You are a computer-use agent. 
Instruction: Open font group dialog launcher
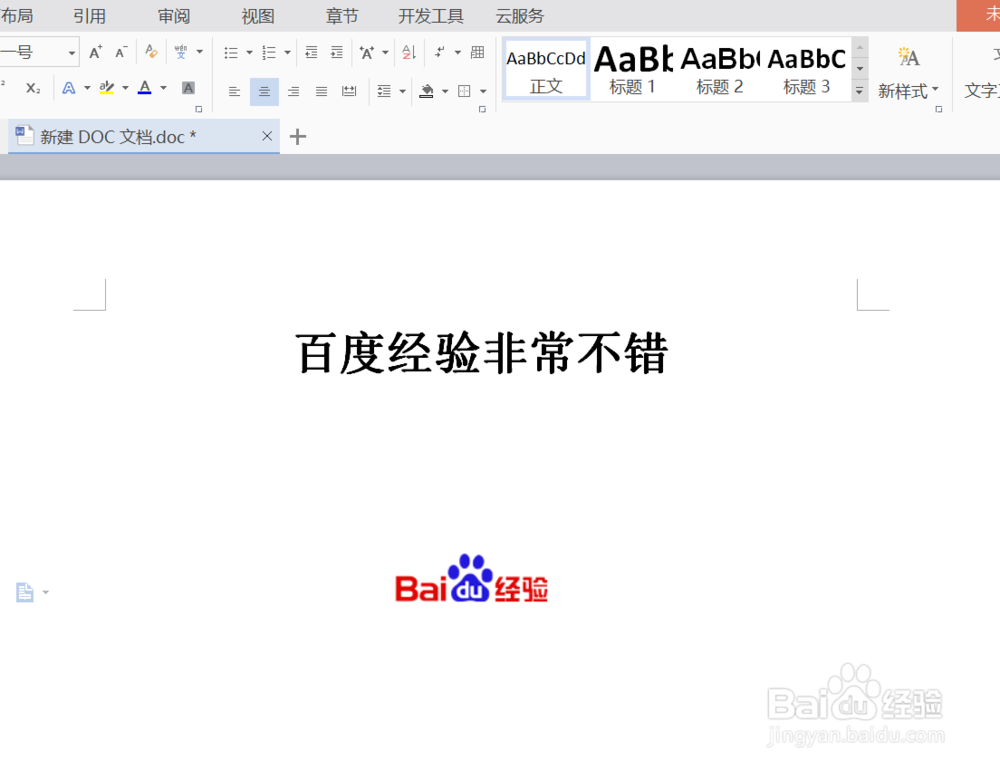(199, 109)
